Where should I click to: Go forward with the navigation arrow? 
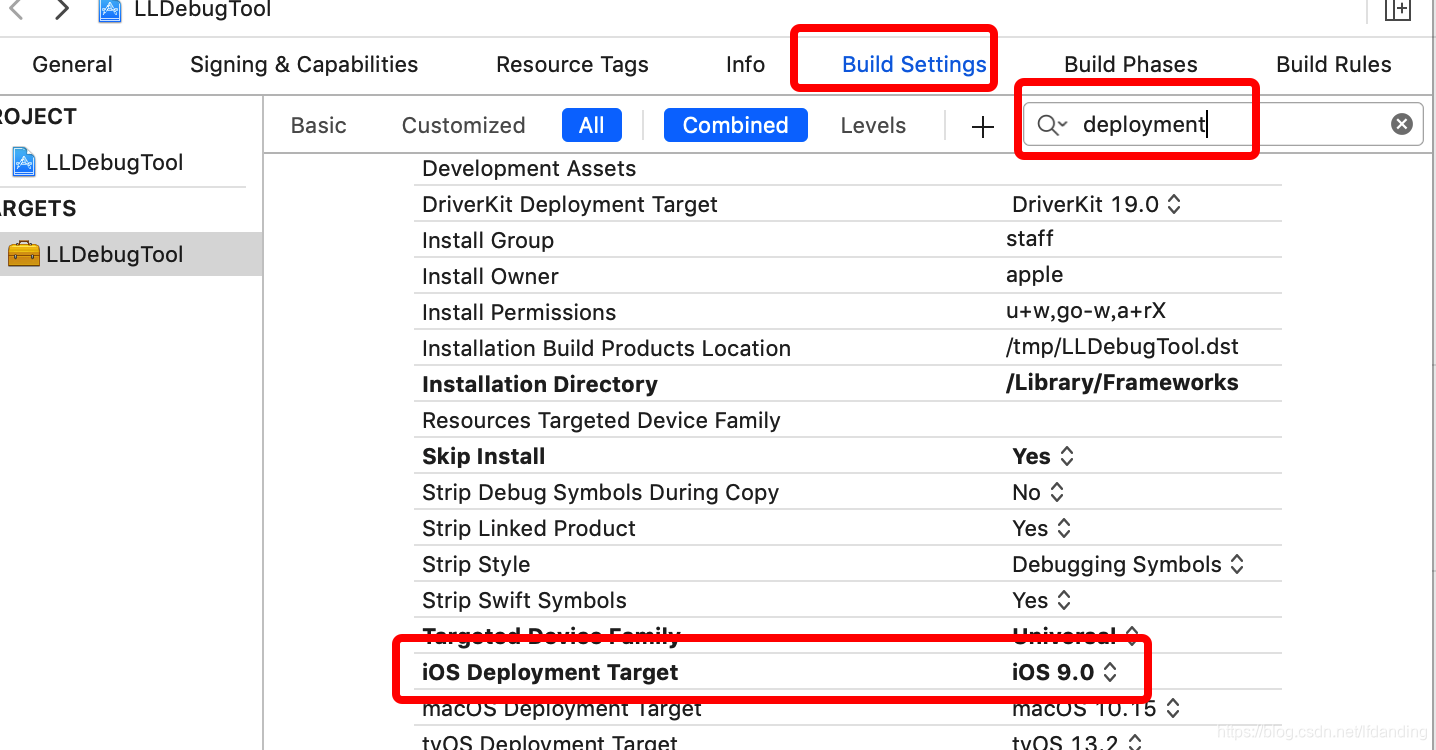coord(62,10)
